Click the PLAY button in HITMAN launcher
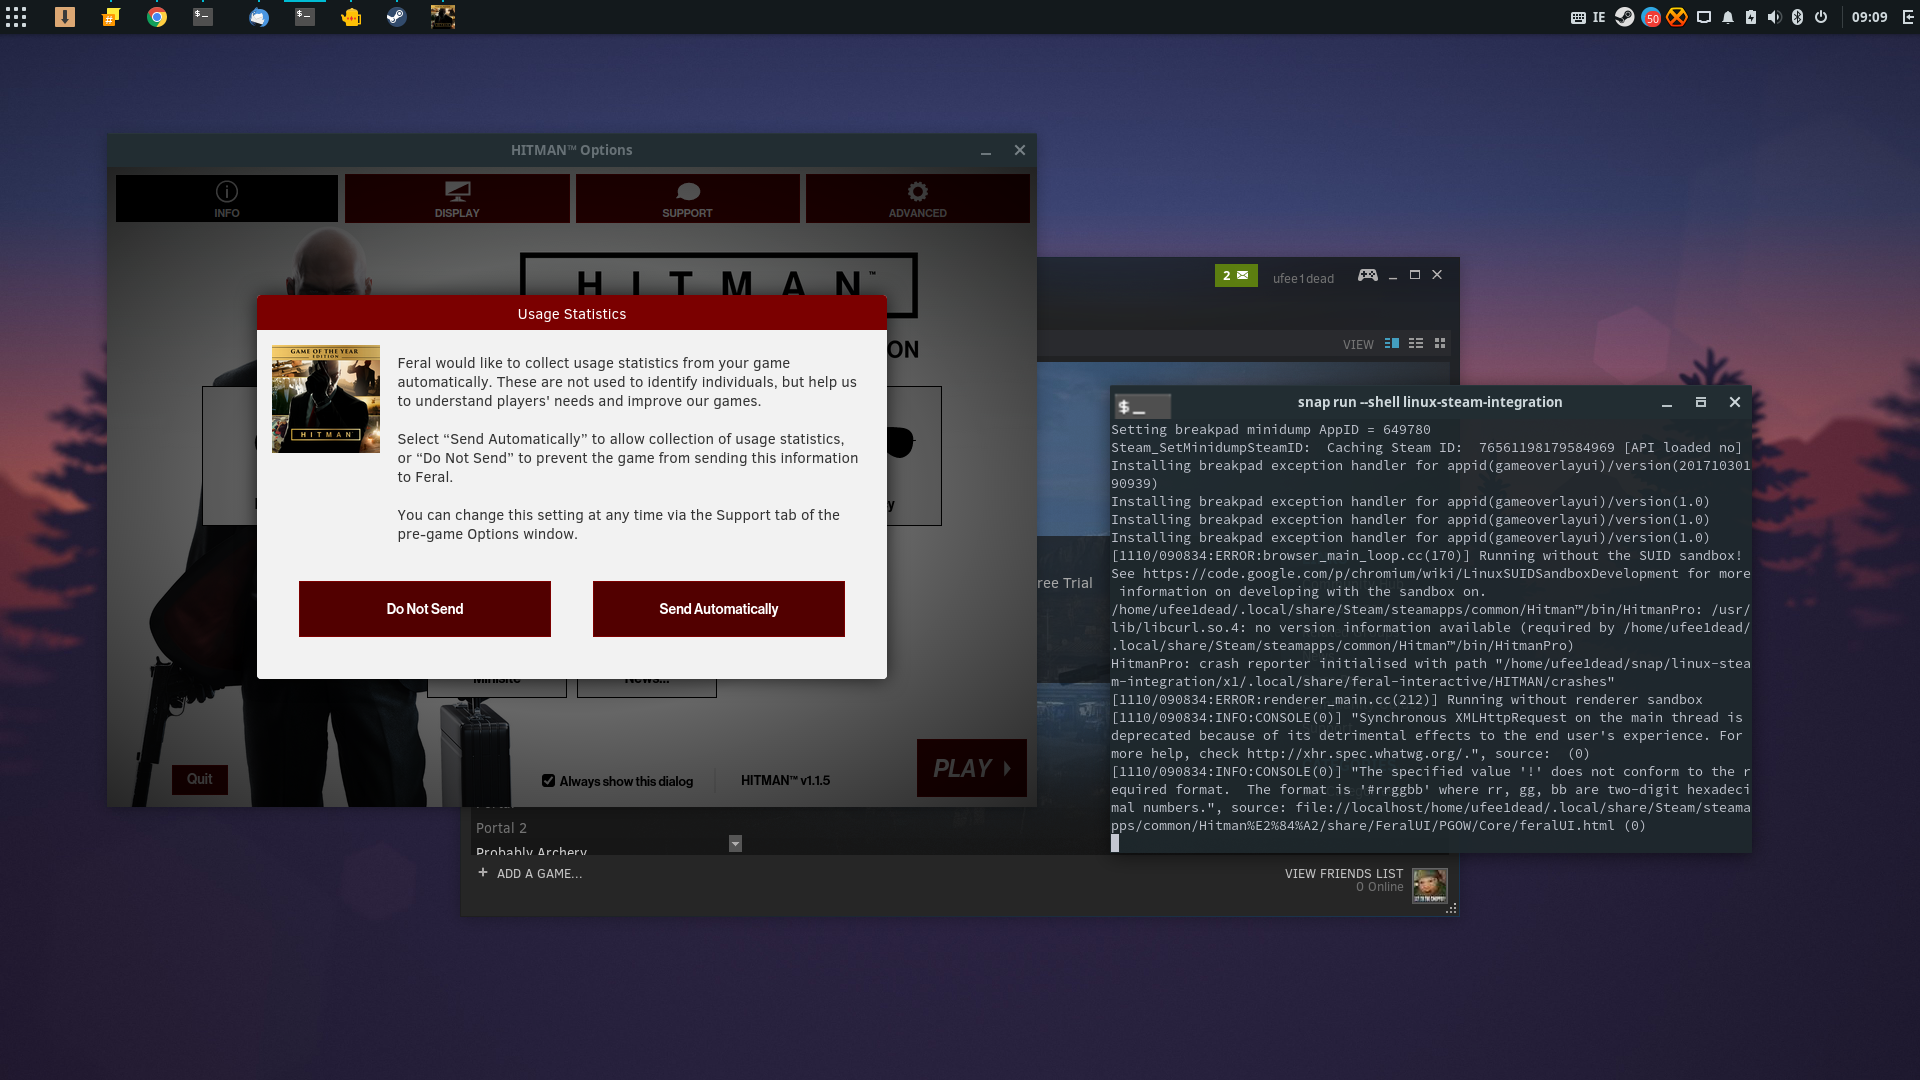 click(x=972, y=768)
